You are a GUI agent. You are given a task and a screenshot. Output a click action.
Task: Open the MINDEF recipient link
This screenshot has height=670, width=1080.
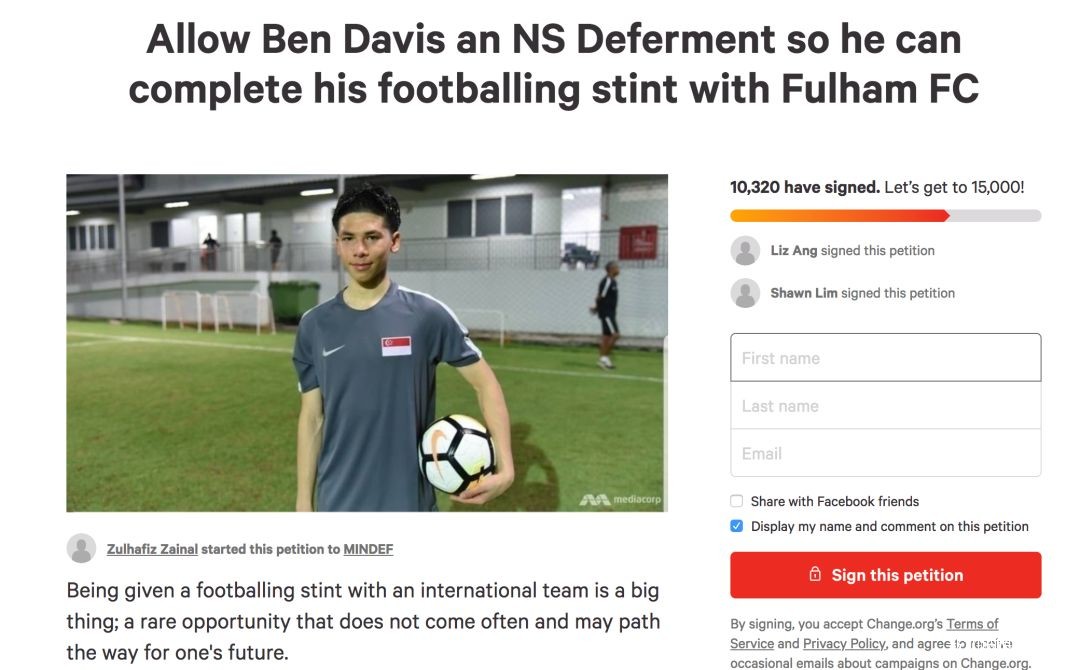pos(368,549)
